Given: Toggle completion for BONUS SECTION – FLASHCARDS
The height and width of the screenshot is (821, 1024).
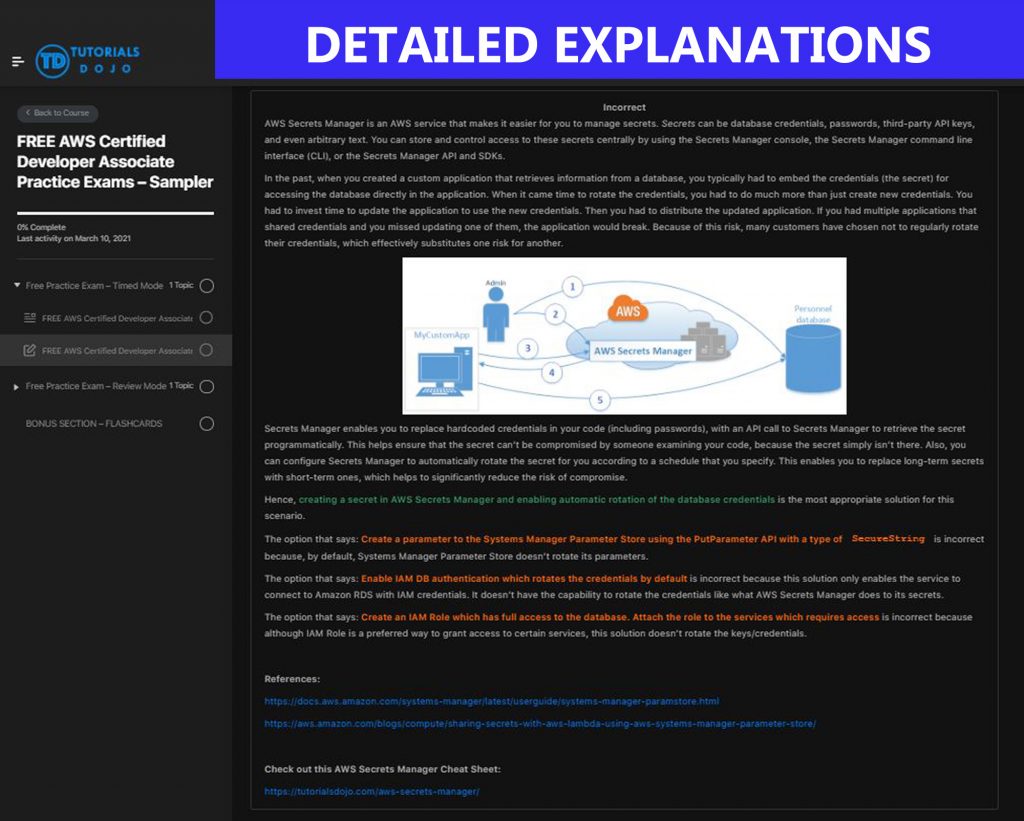Looking at the screenshot, I should click(206, 423).
